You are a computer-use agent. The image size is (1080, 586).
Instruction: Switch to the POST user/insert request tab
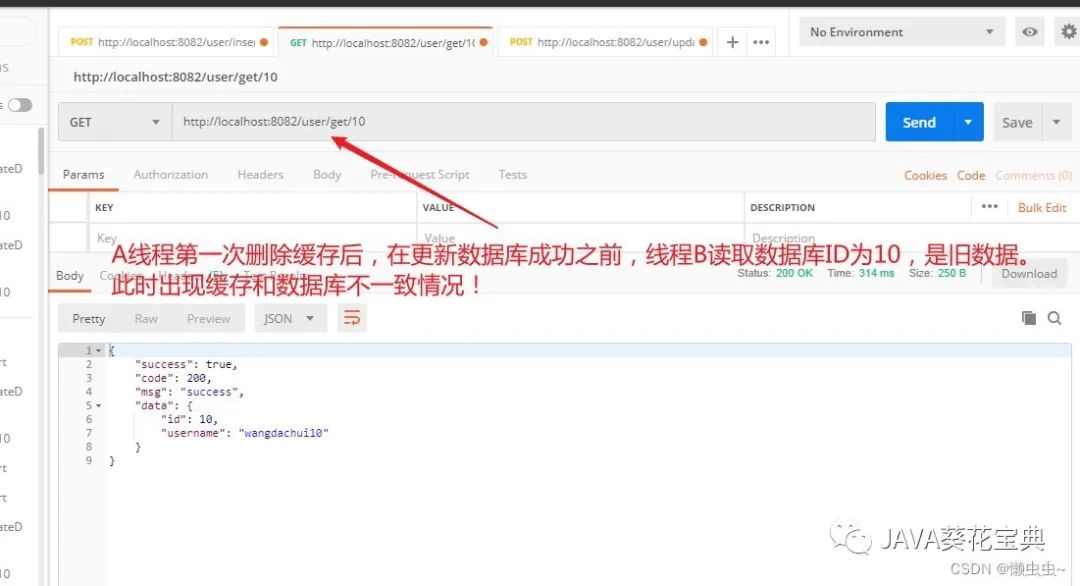(168, 42)
